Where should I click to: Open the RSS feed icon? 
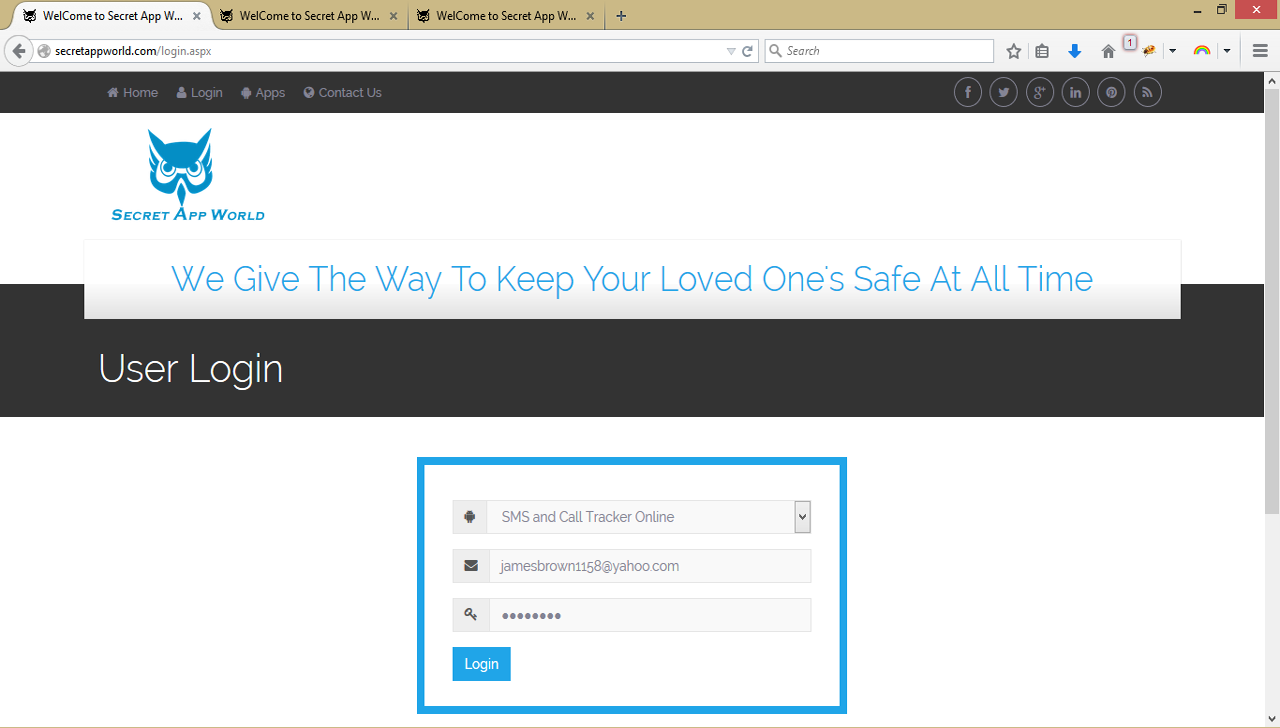(x=1148, y=93)
